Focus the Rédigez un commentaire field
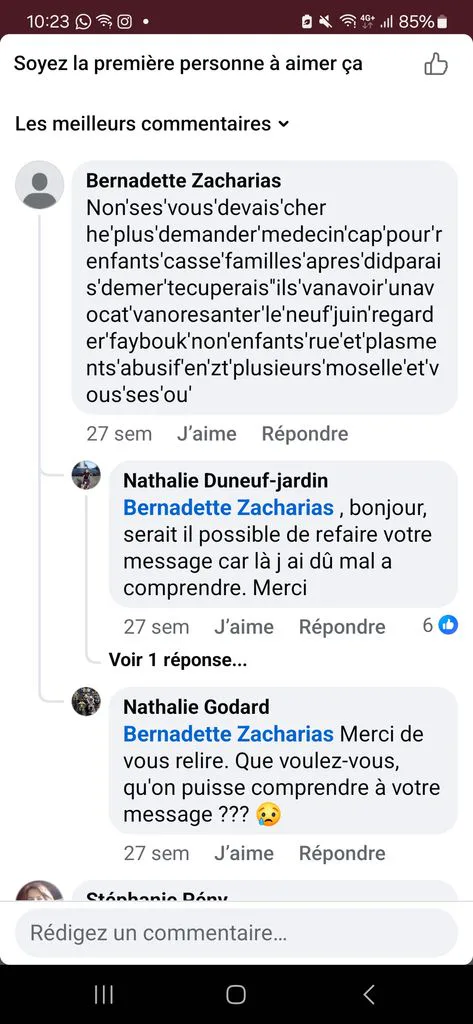The image size is (473, 1024). [x=236, y=933]
